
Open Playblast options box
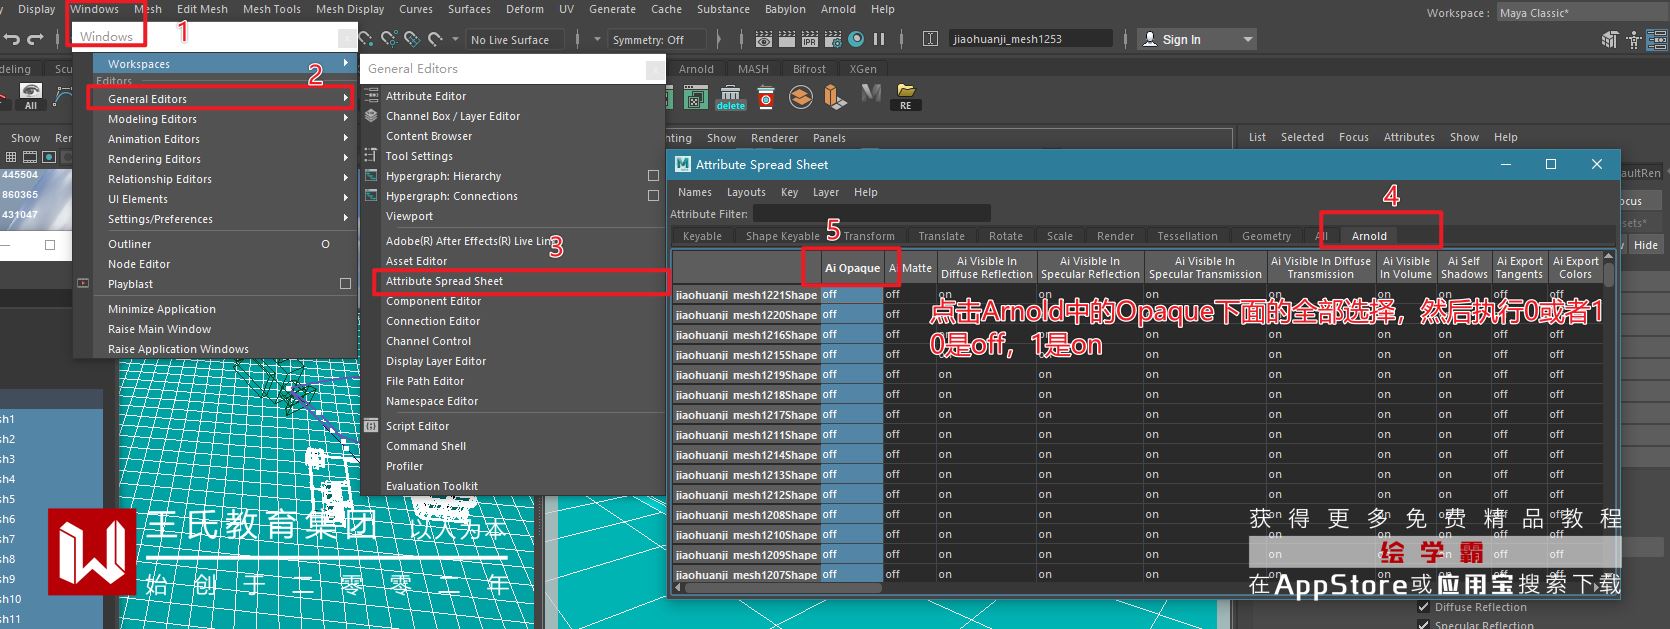345,284
